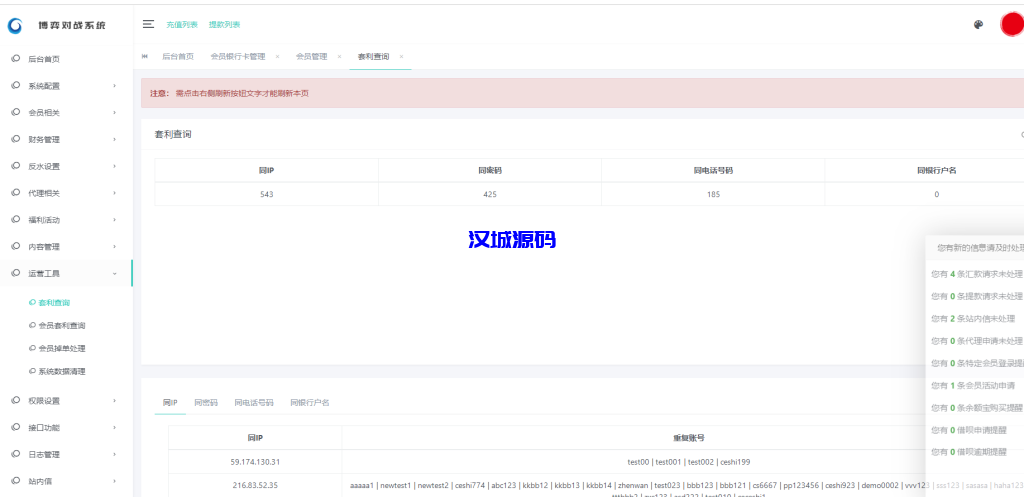This screenshot has height=497, width=1024.
Task: Click the icon beside 代理相关
Action: click(16, 193)
